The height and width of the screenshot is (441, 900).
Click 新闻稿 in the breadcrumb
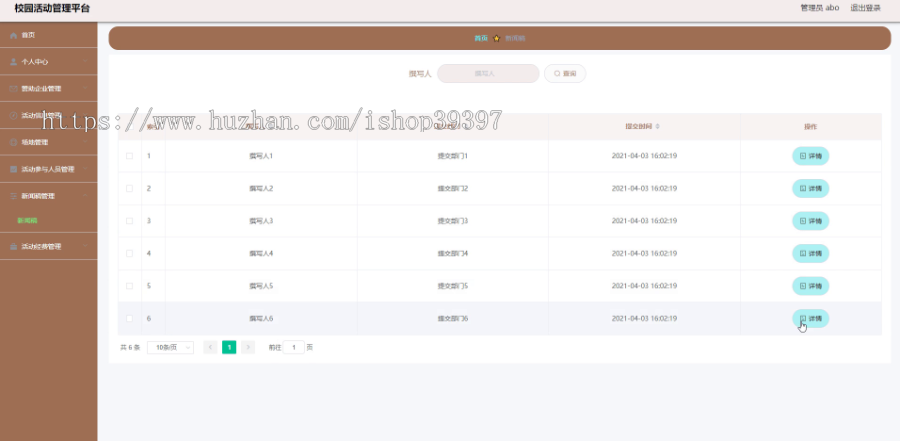515,38
